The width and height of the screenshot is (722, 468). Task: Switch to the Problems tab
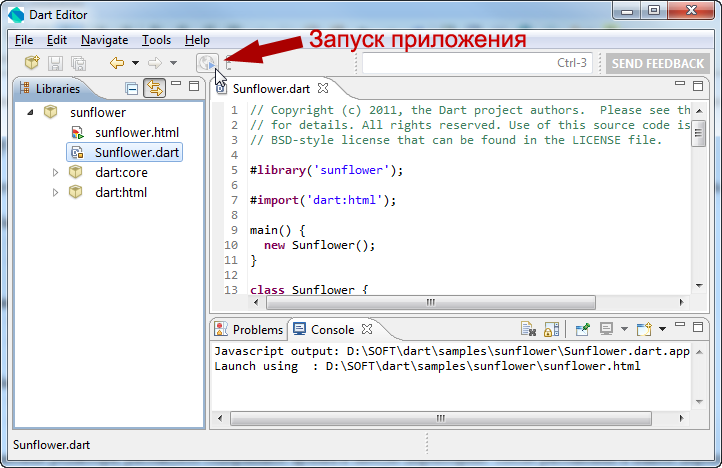(257, 330)
